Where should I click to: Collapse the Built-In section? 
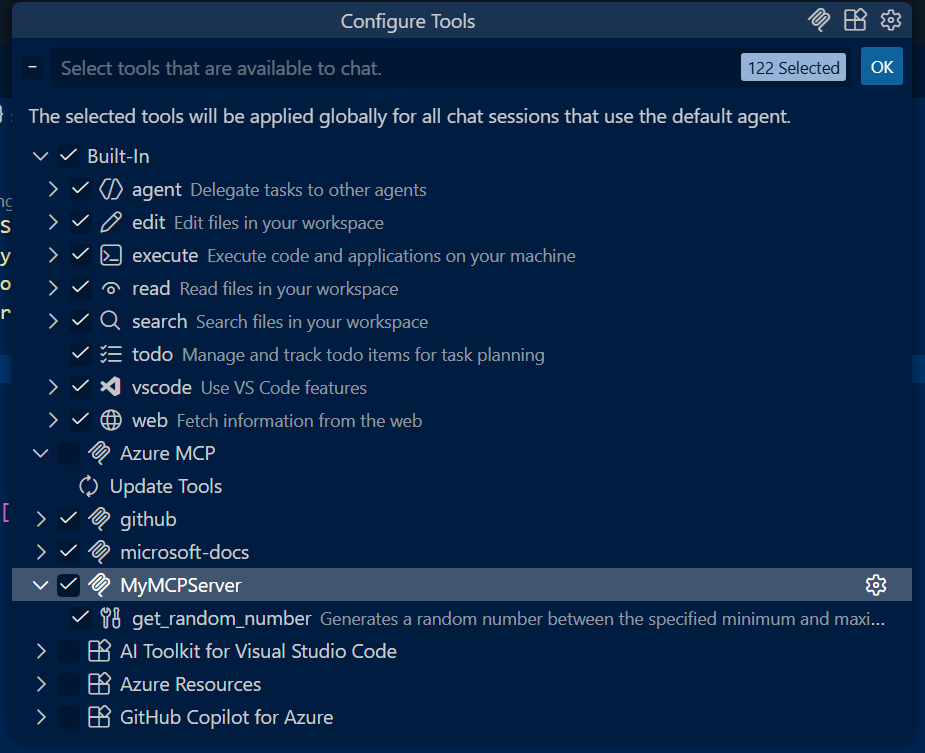tap(40, 156)
